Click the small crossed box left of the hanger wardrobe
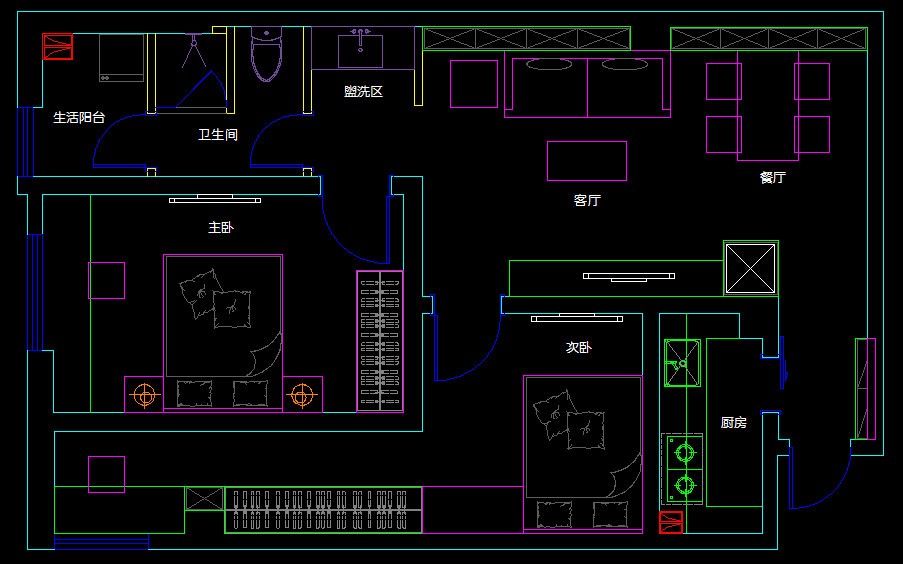The image size is (903, 564). 204,498
